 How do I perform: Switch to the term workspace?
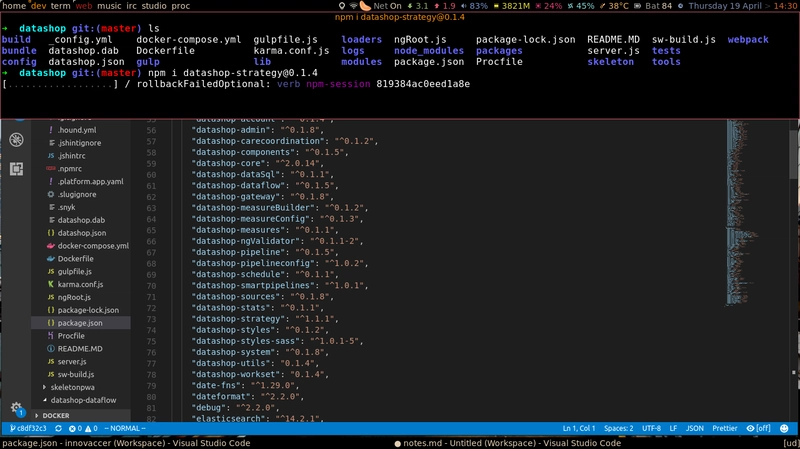coord(60,6)
